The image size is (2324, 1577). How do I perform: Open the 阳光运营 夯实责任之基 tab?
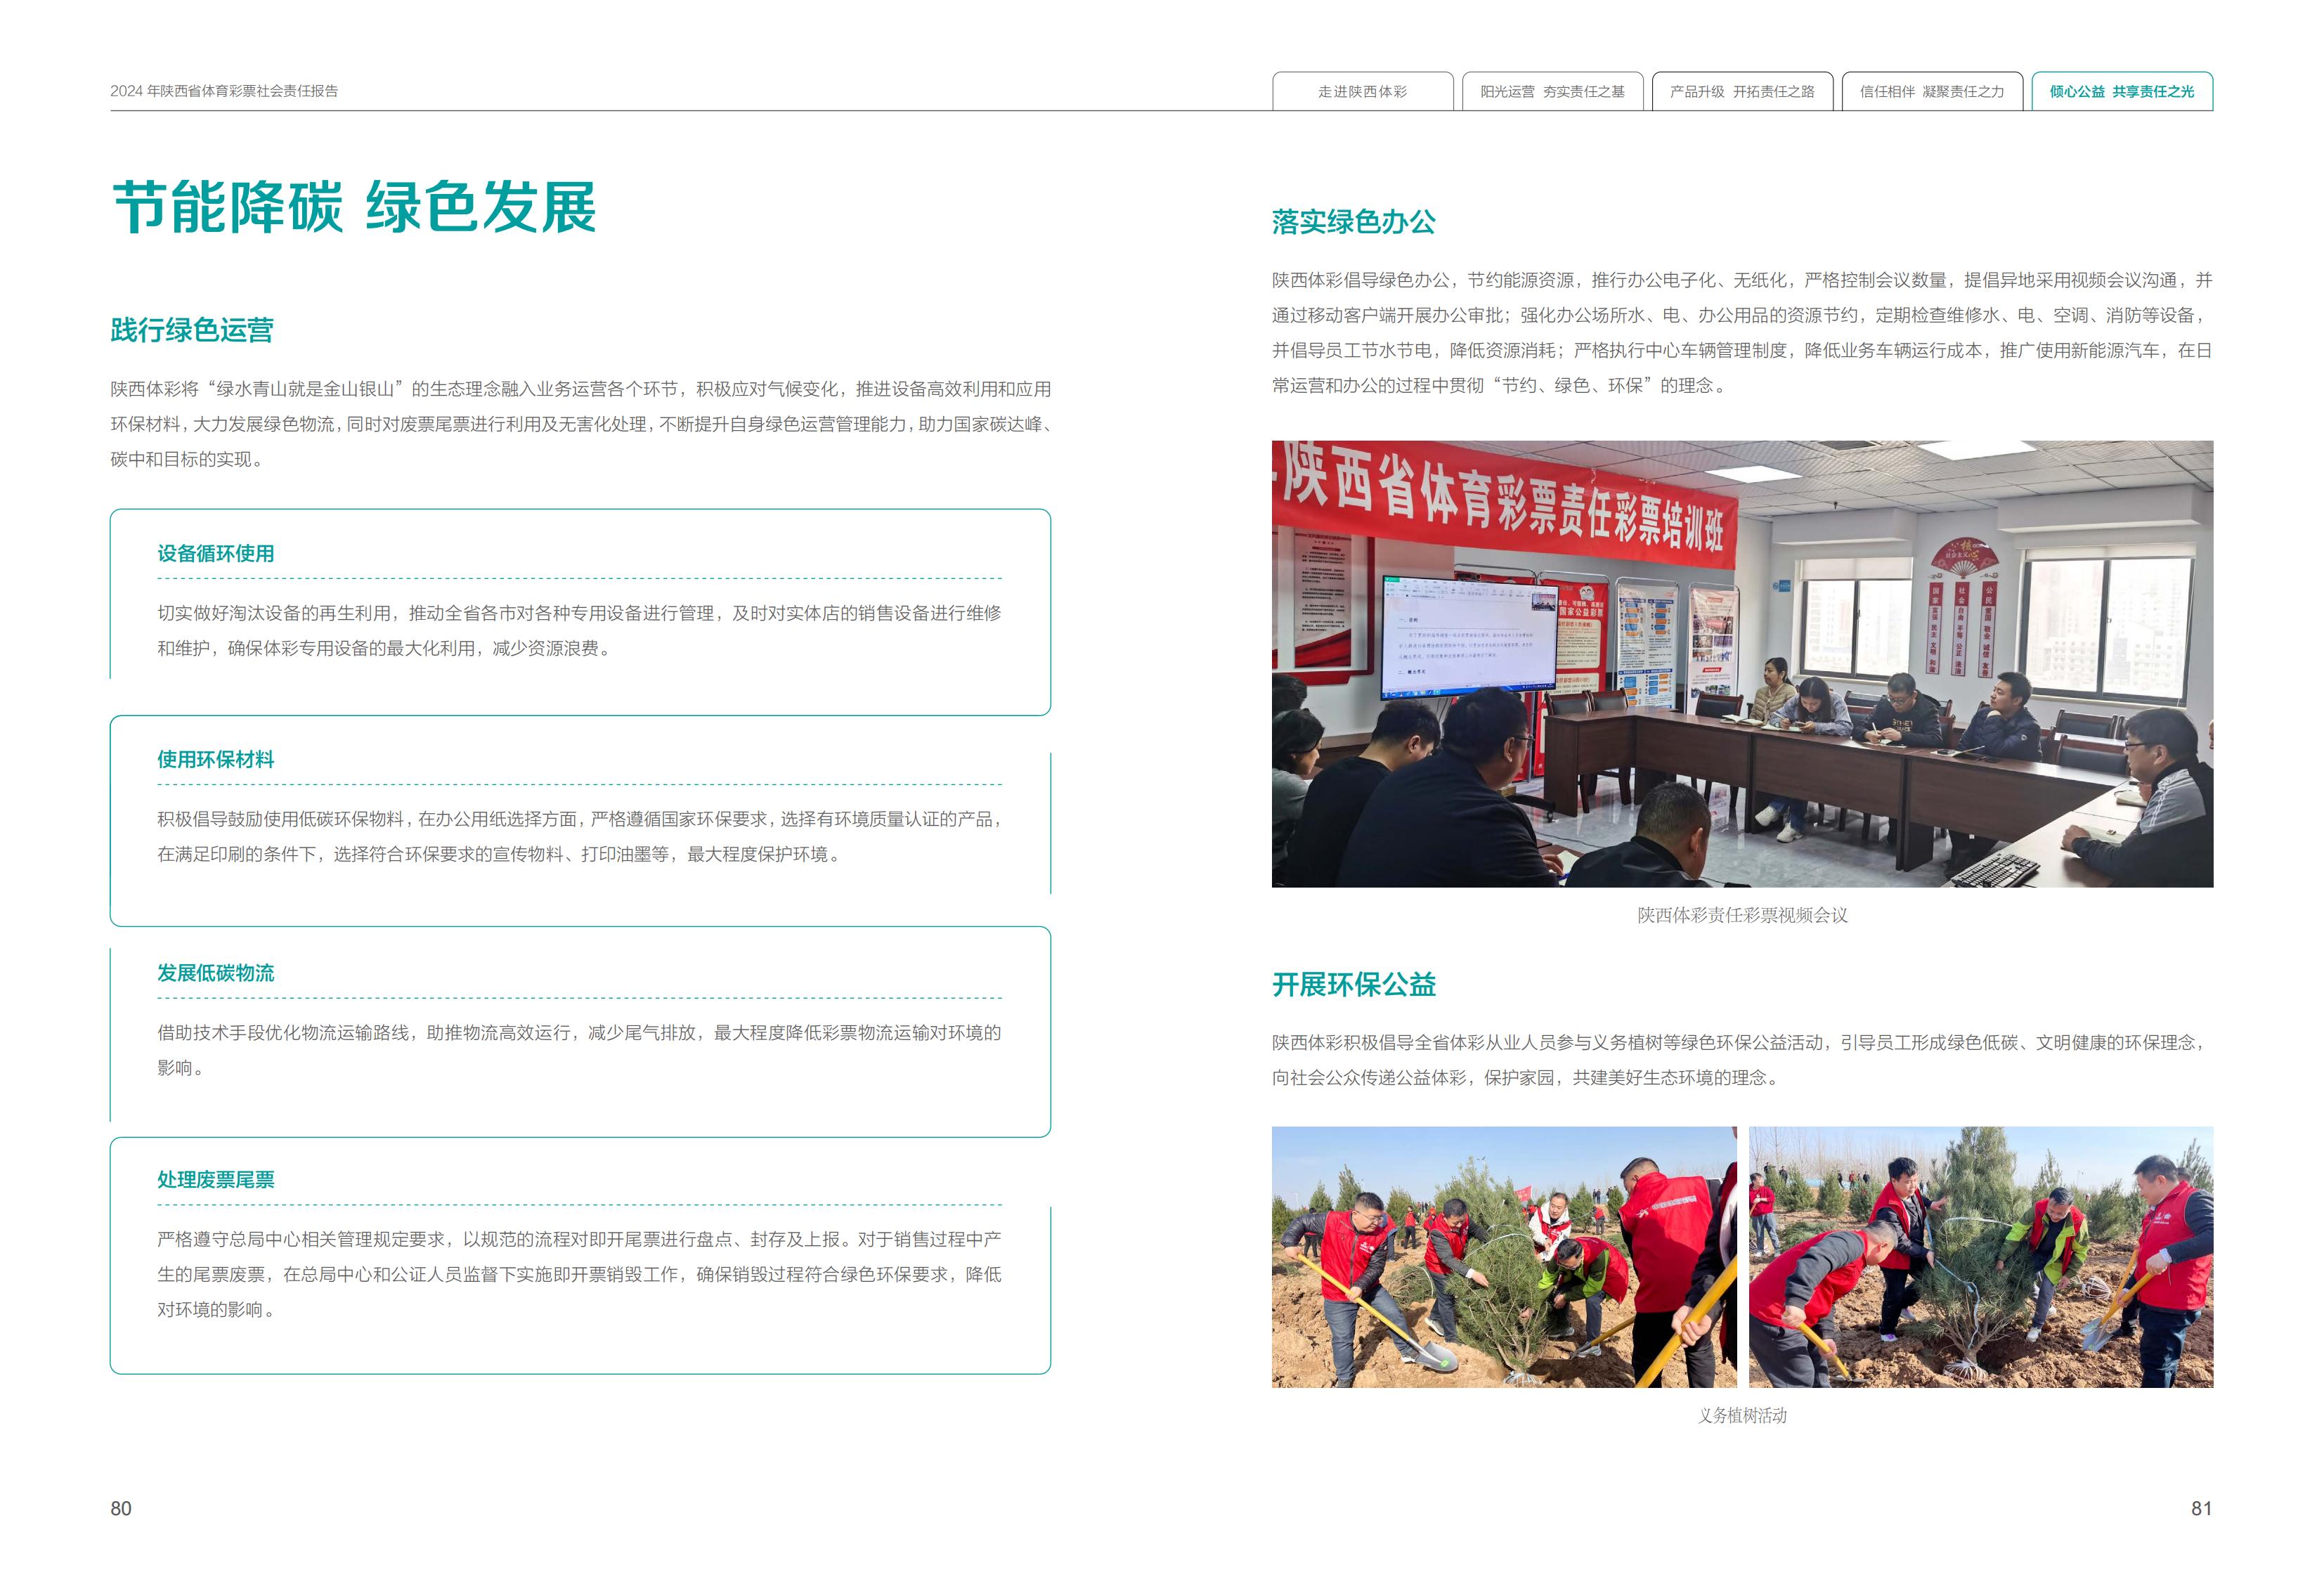coord(1552,91)
